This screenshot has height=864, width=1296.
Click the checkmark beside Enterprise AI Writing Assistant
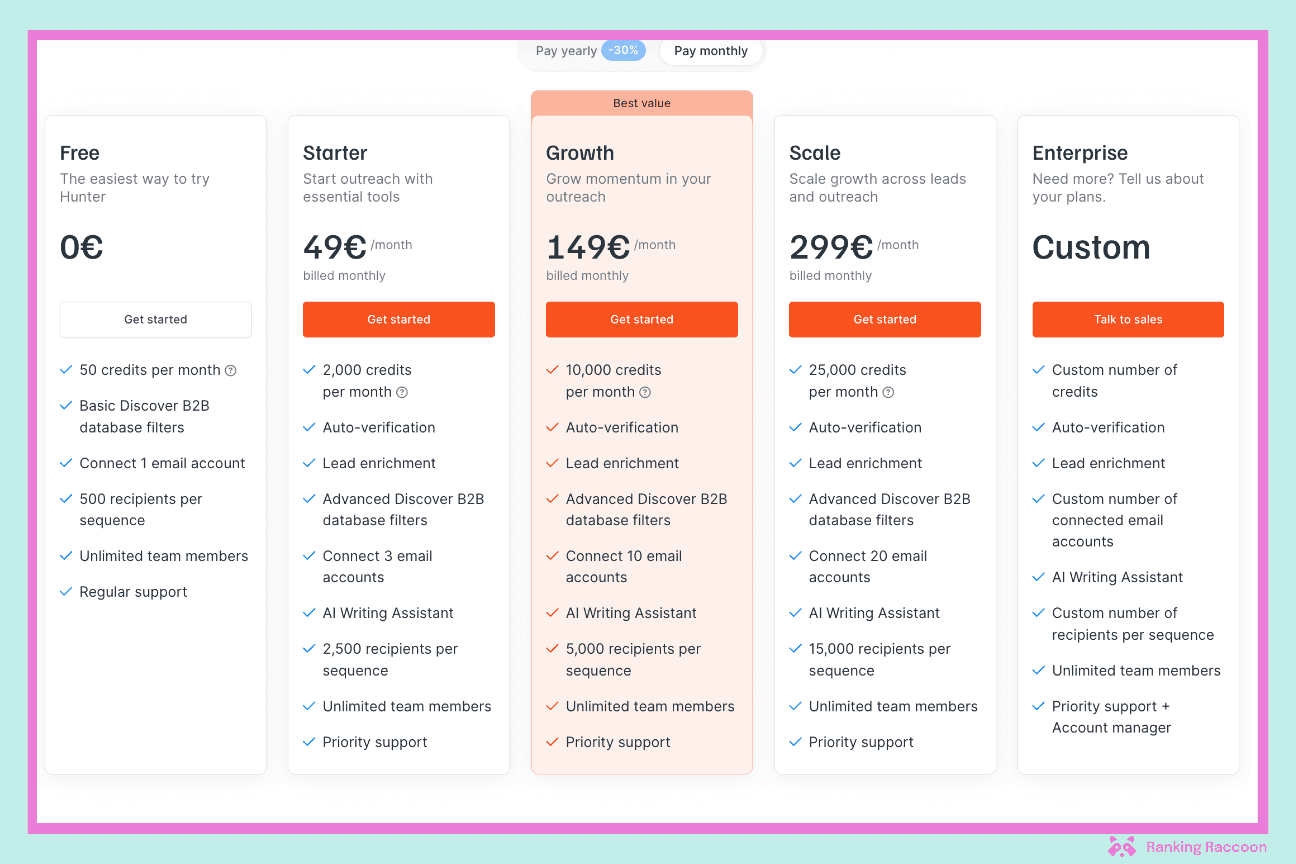point(1038,578)
